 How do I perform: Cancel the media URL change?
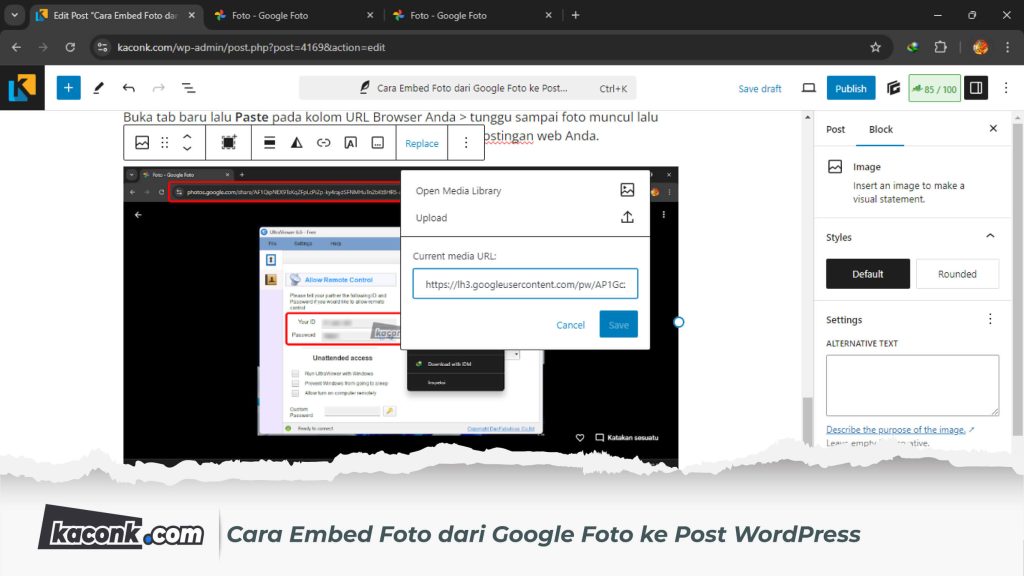click(x=570, y=325)
